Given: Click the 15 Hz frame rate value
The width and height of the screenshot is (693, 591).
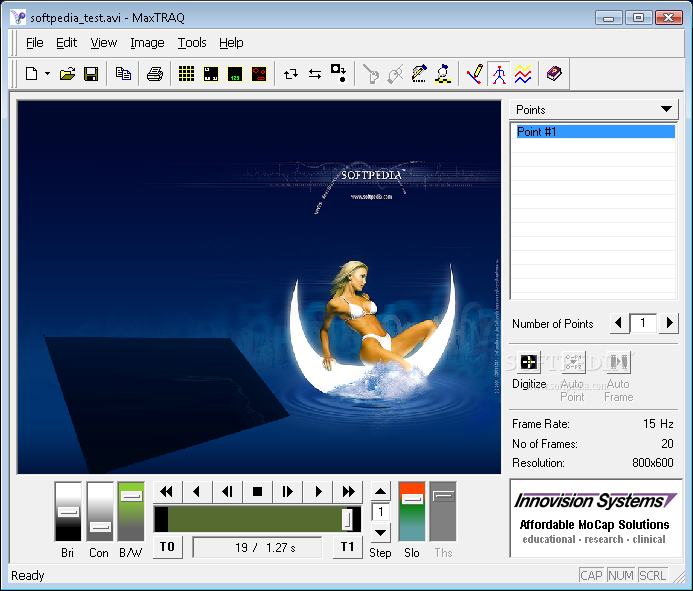Looking at the screenshot, I should [658, 424].
